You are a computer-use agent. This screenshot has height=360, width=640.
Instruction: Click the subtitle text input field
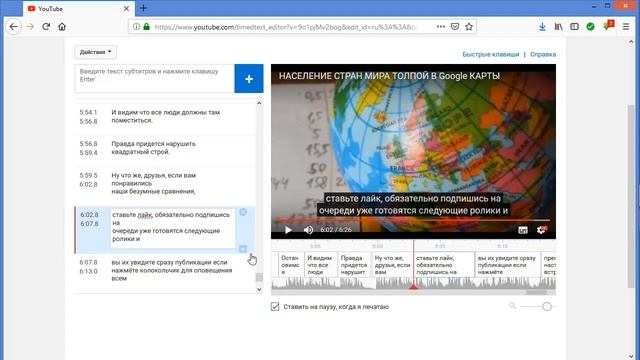point(155,78)
